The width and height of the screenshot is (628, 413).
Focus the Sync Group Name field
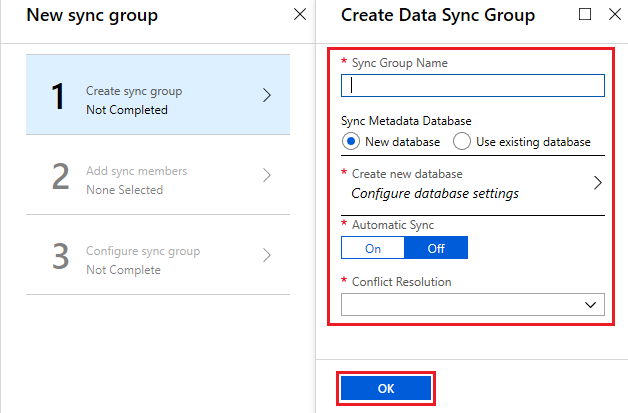click(x=473, y=85)
